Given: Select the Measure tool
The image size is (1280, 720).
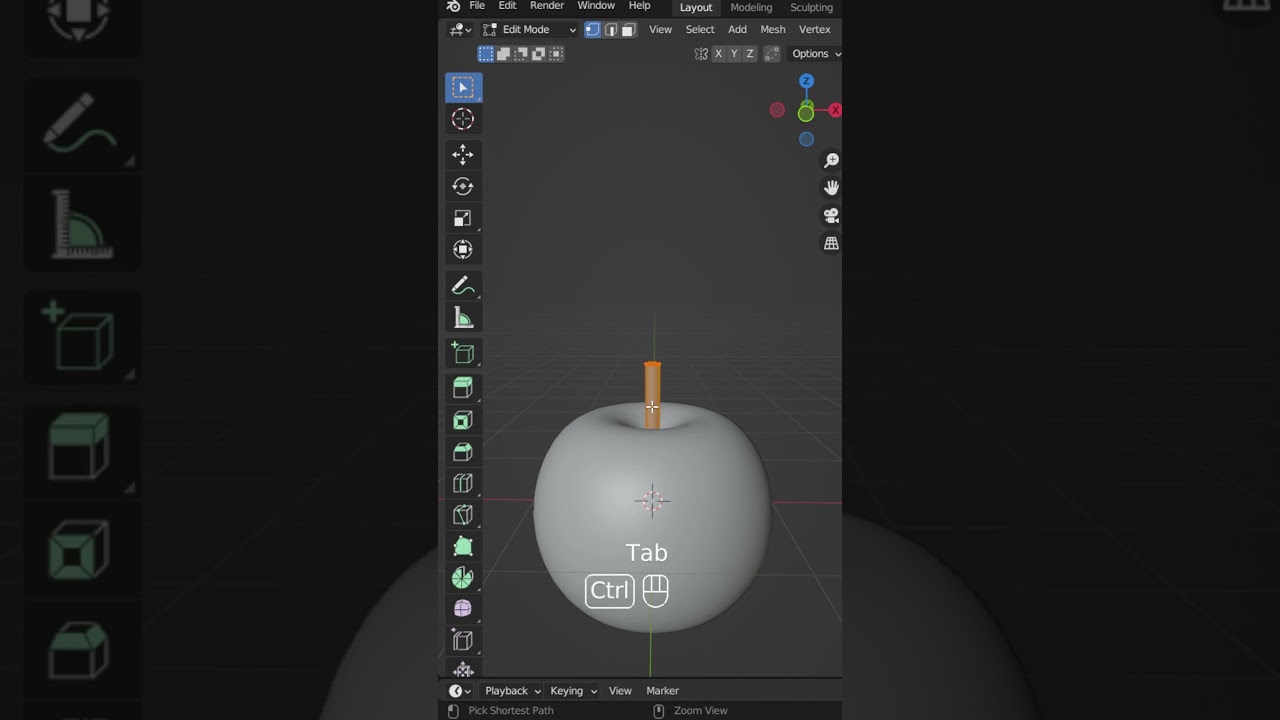Looking at the screenshot, I should (x=463, y=318).
